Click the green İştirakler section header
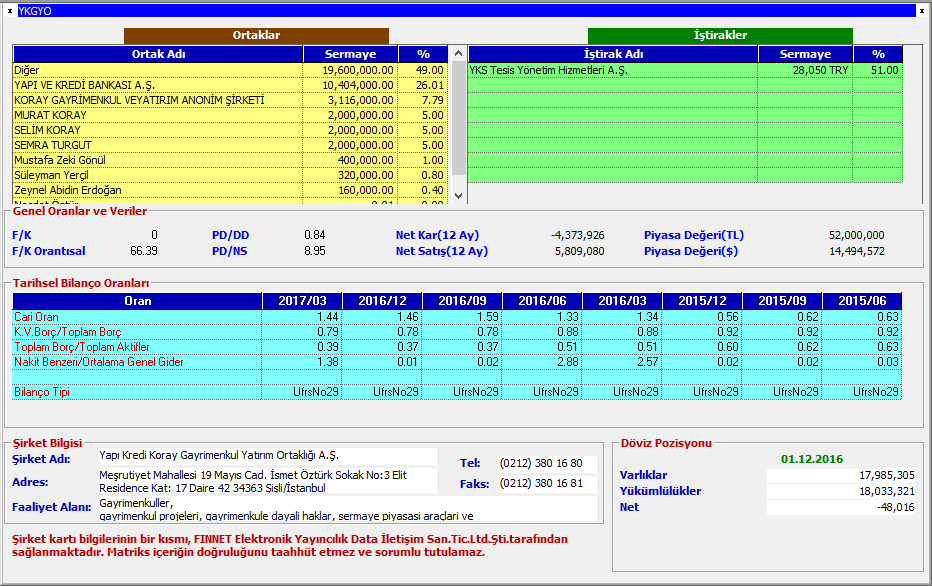The height and width of the screenshot is (586, 932). [720, 35]
